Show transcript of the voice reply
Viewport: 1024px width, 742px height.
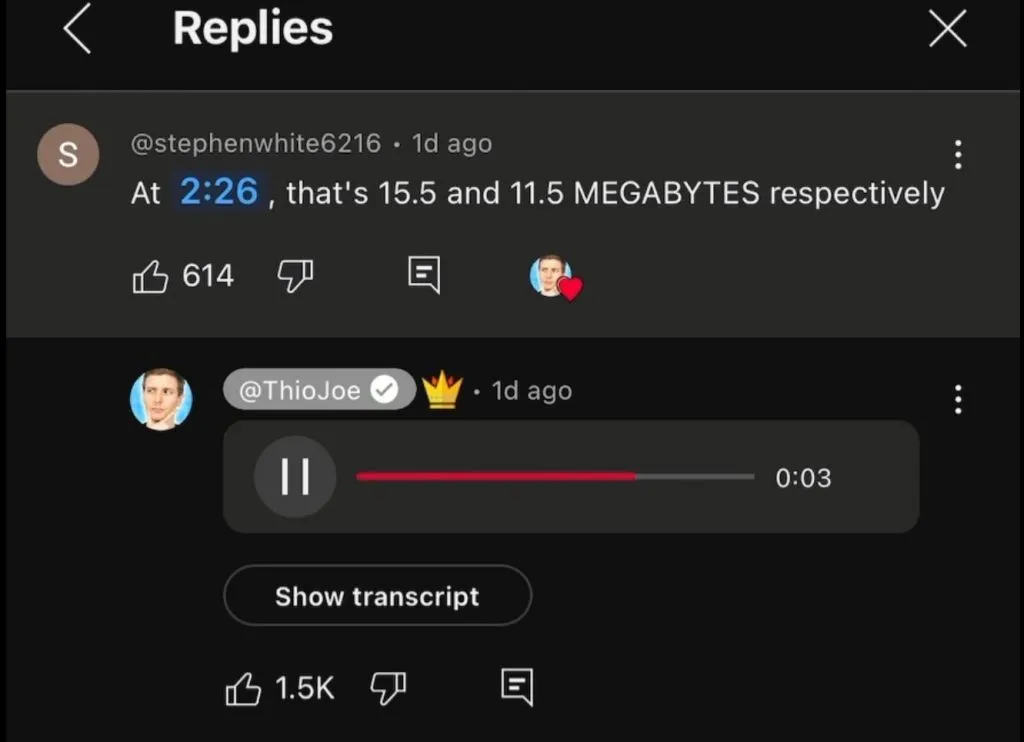(377, 596)
